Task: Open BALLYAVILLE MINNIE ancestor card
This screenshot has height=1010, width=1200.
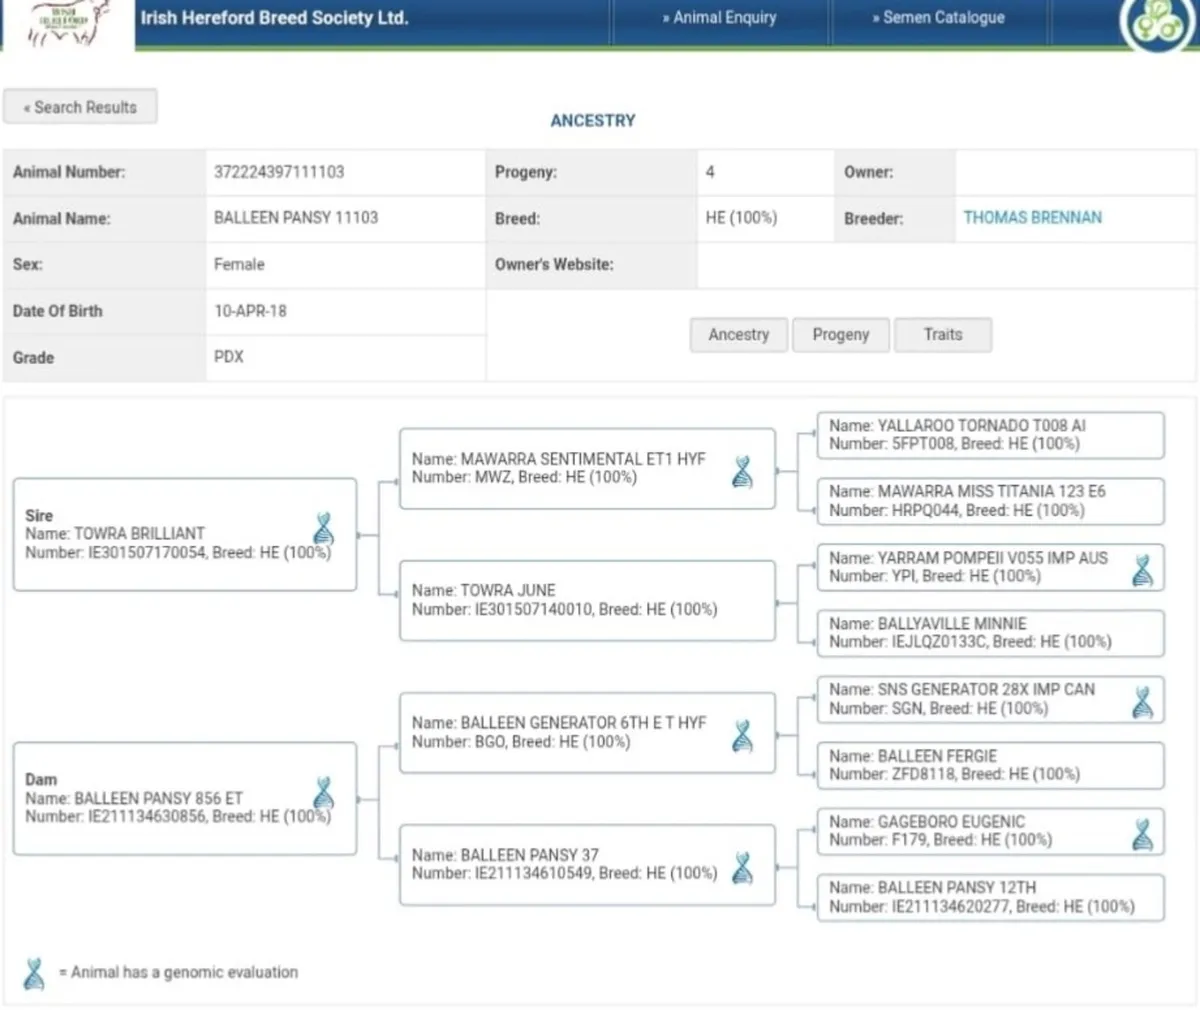Action: pyautogui.click(x=991, y=633)
